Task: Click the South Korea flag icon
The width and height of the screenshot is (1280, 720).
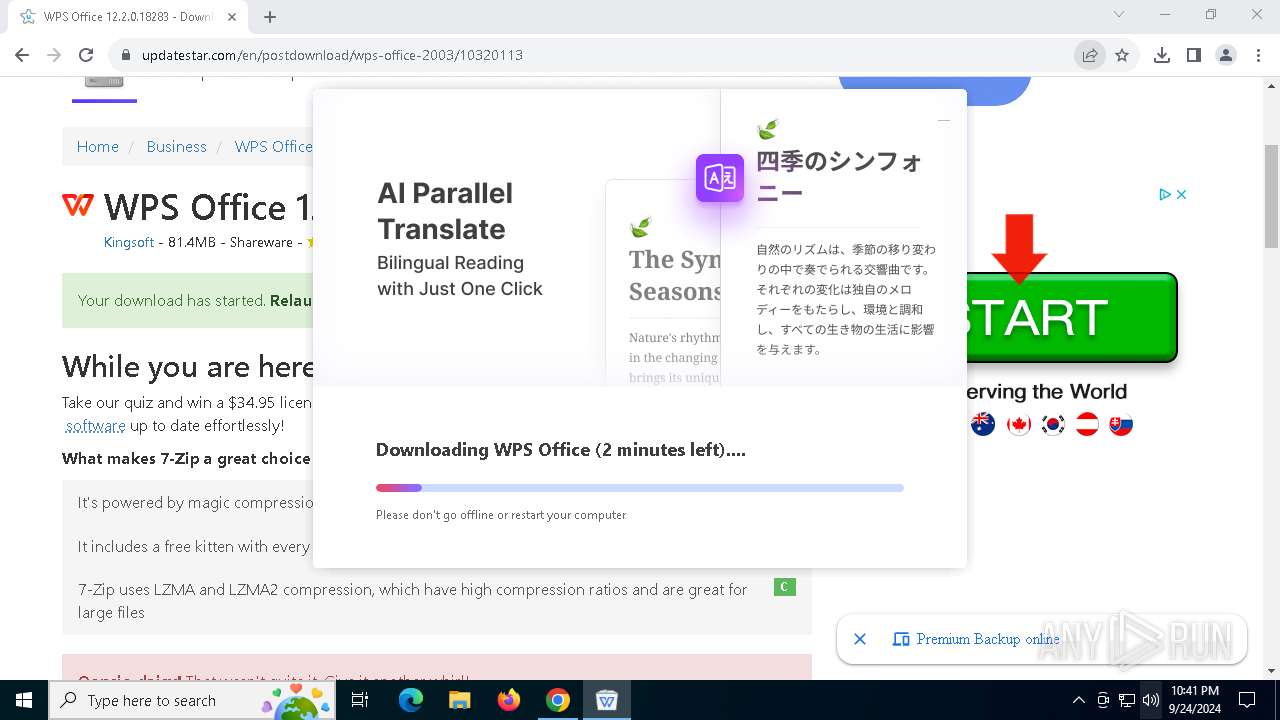Action: [1052, 424]
